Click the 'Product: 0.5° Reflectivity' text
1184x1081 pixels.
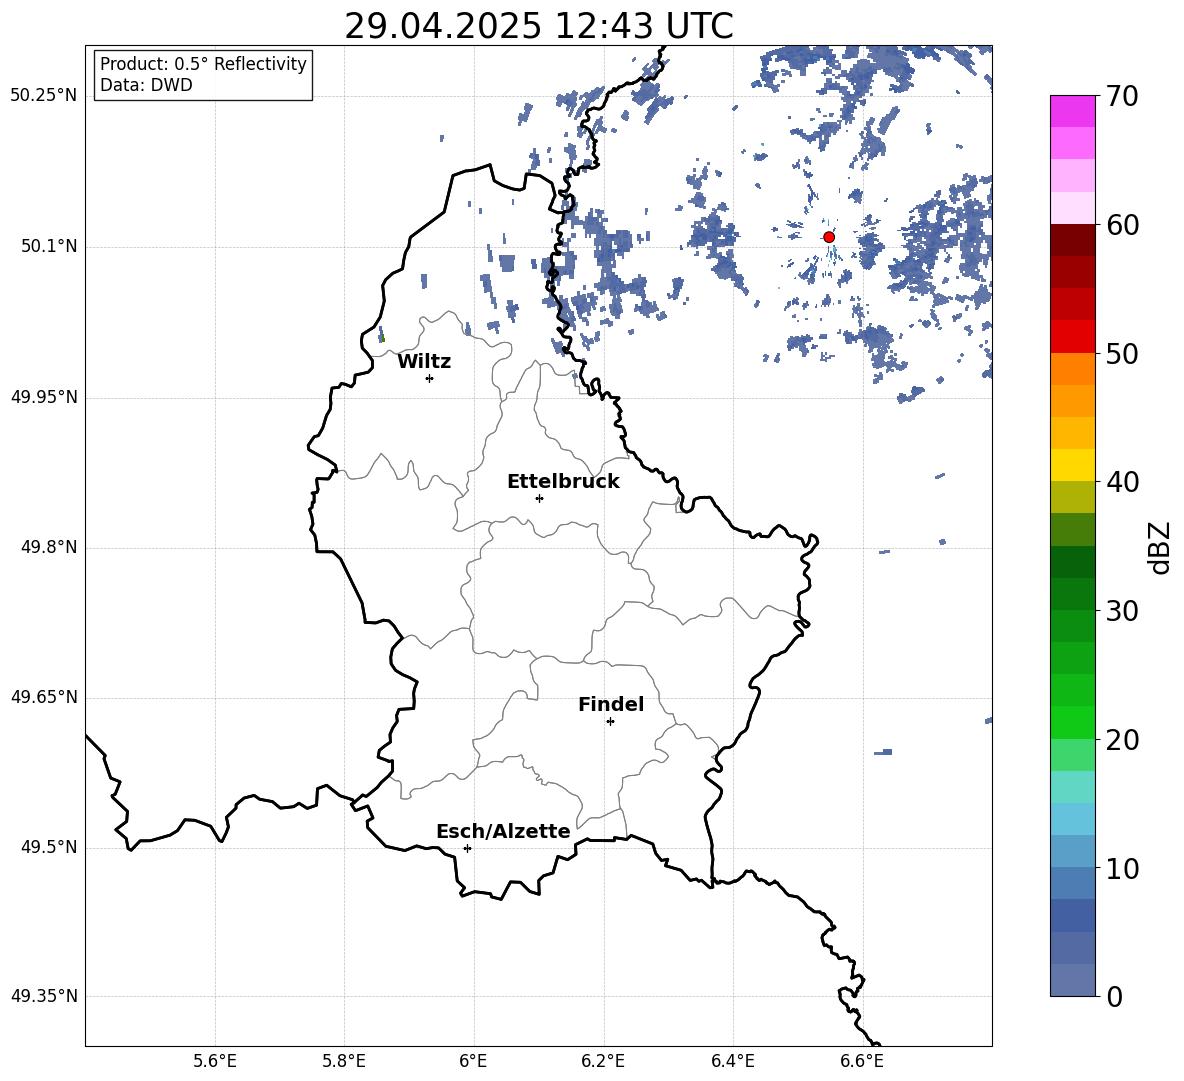(203, 64)
